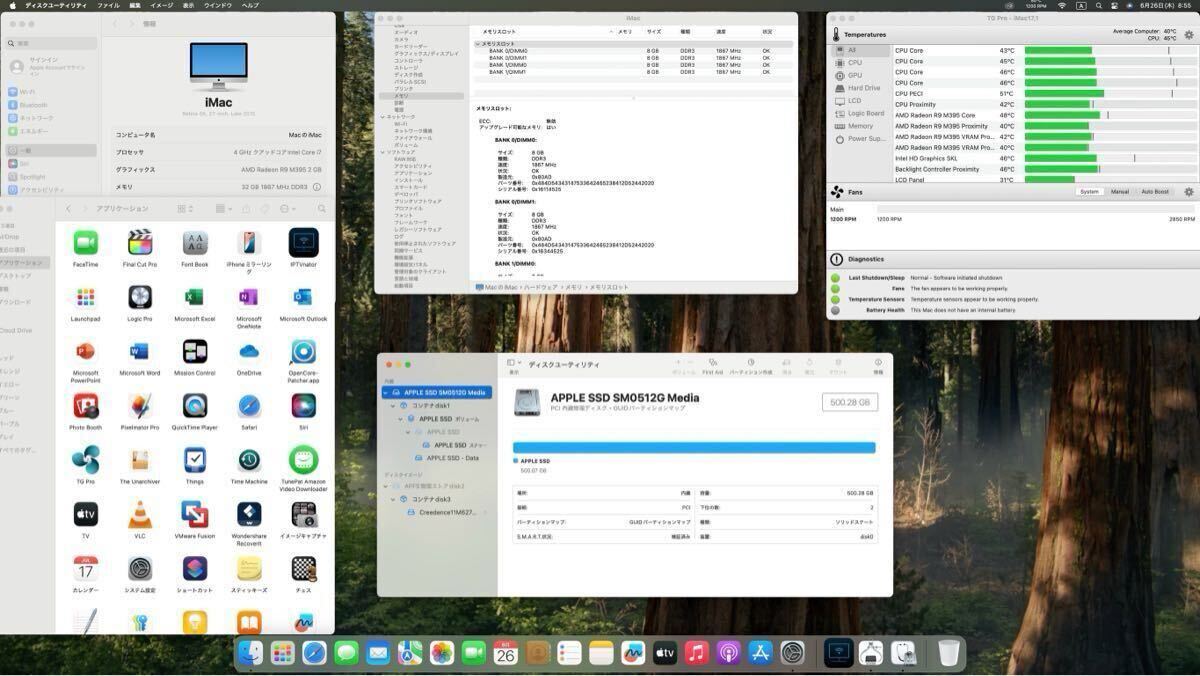Select the IPTVnator app icon

[303, 243]
